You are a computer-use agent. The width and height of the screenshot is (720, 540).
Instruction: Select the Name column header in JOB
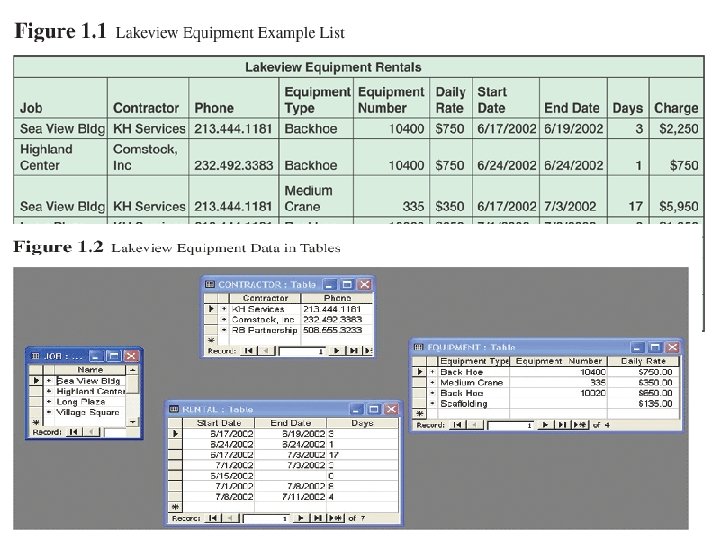(x=90, y=370)
